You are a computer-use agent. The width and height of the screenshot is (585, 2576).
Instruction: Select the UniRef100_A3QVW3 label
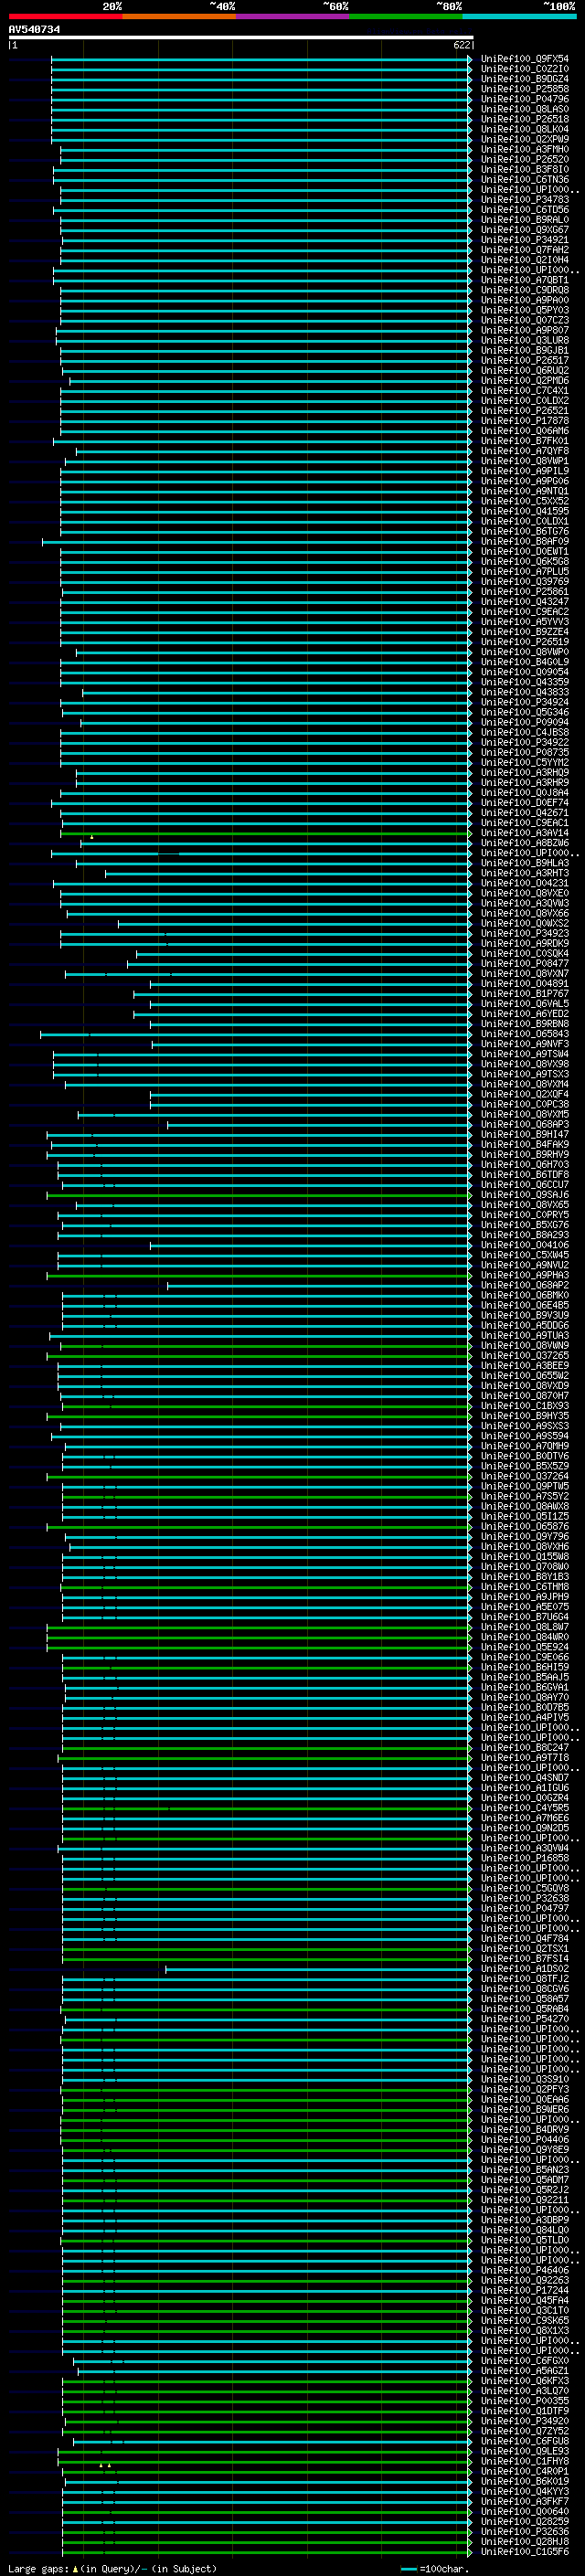tap(524, 903)
